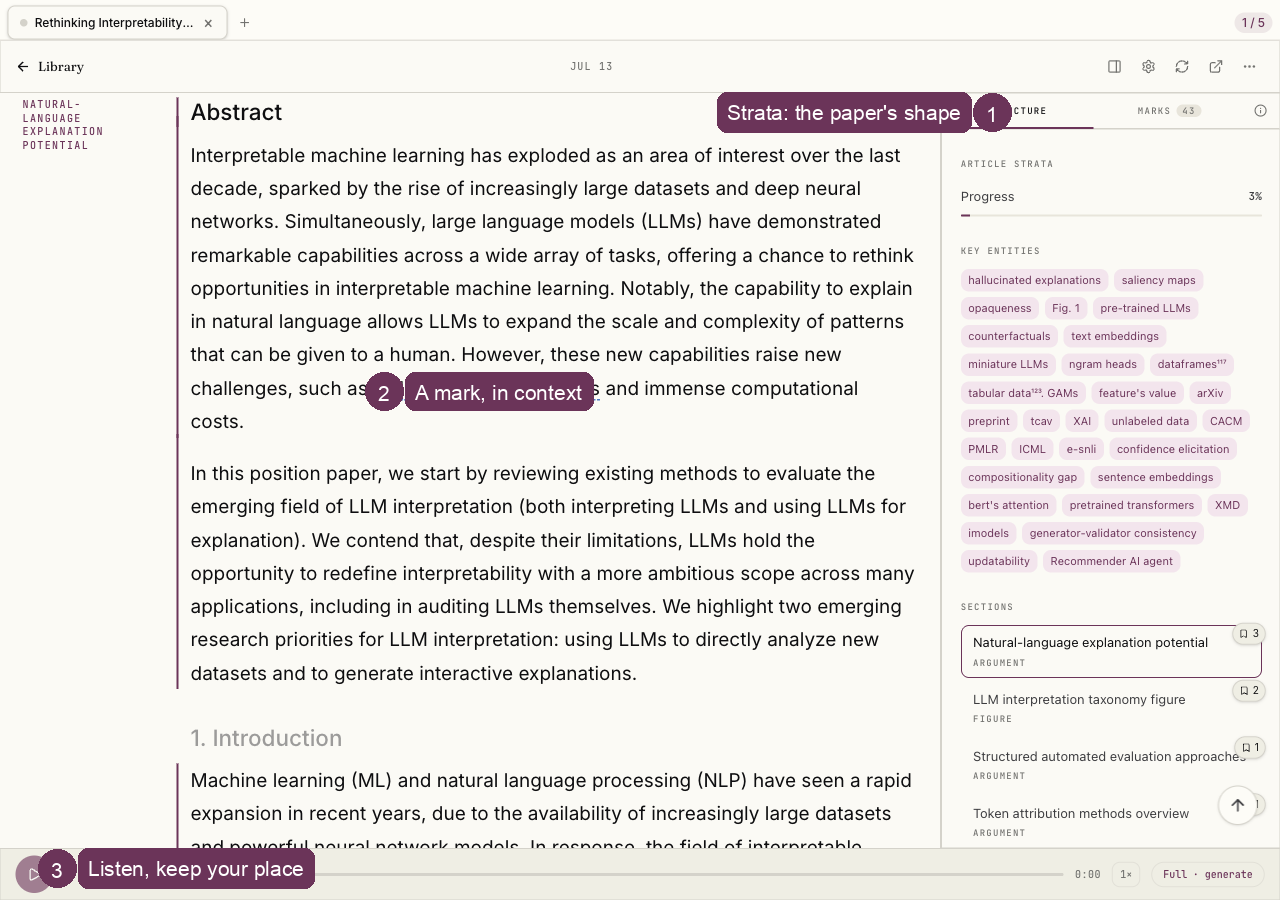Click the info icon beside Marks tab
Viewport: 1280px width, 900px height.
click(x=1260, y=111)
